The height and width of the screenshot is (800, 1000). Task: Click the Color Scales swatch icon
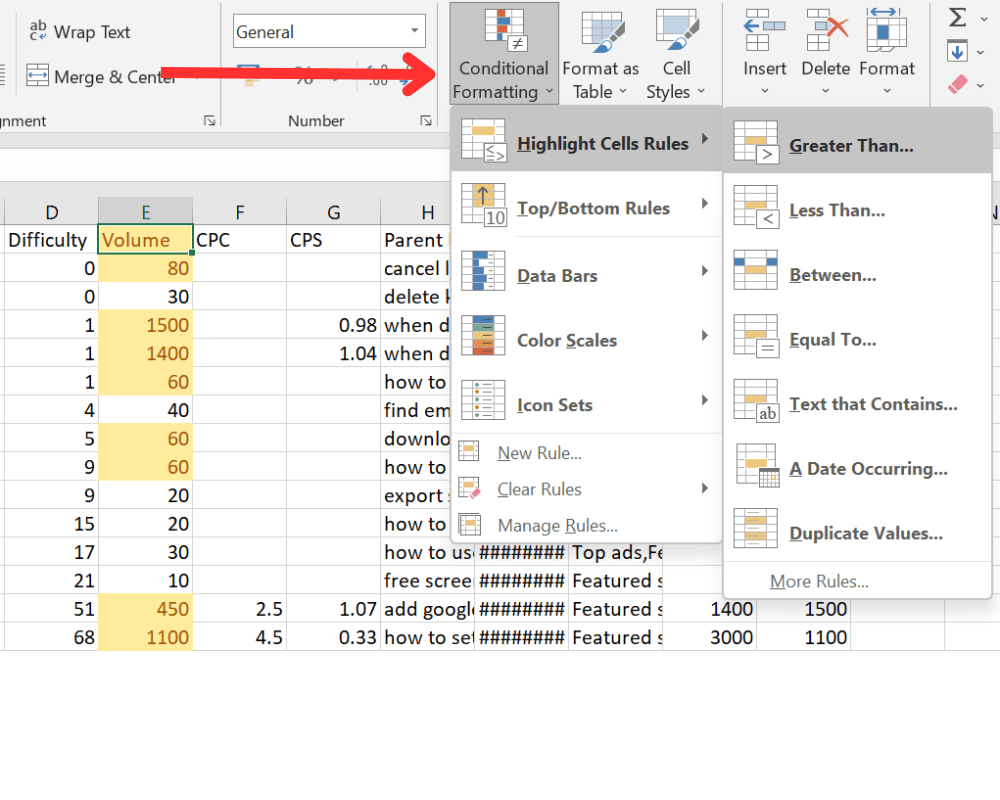pos(483,339)
